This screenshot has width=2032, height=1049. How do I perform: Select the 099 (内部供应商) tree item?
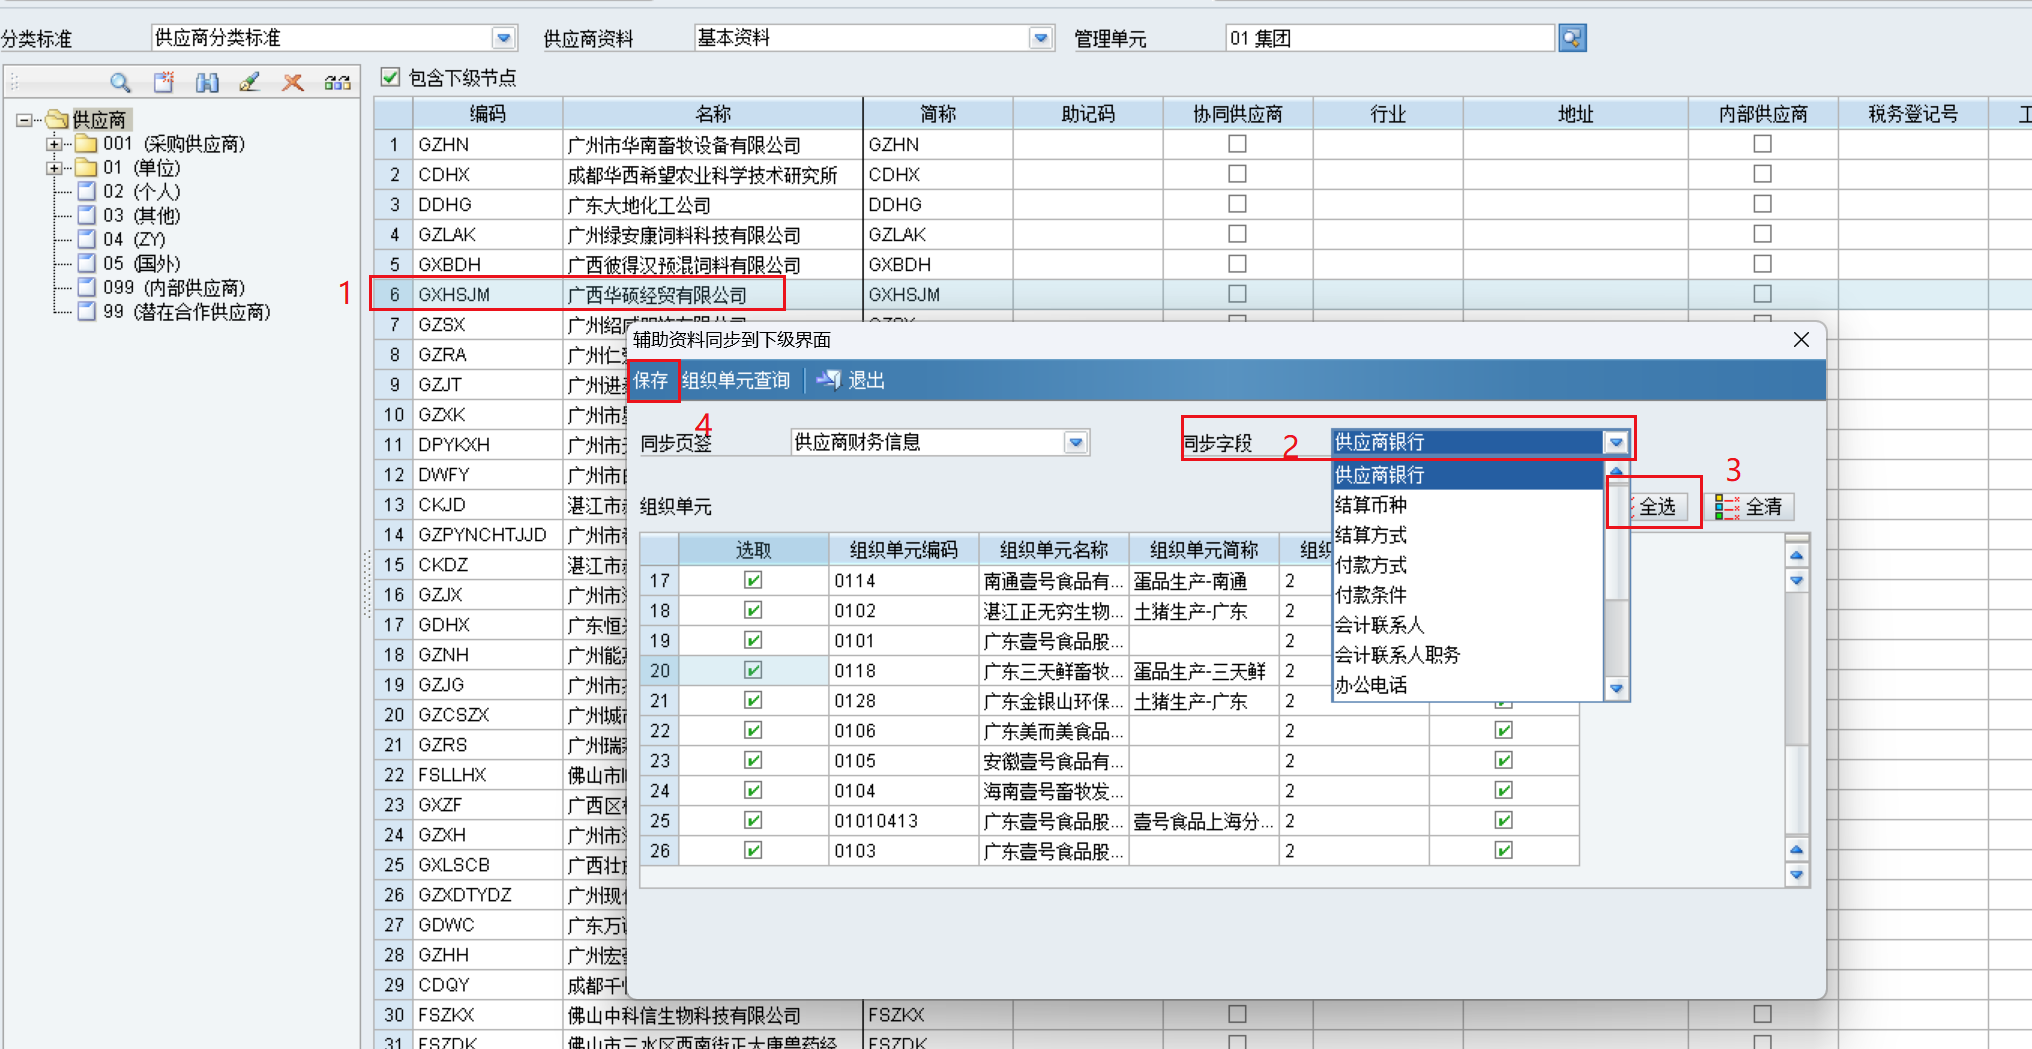point(173,288)
